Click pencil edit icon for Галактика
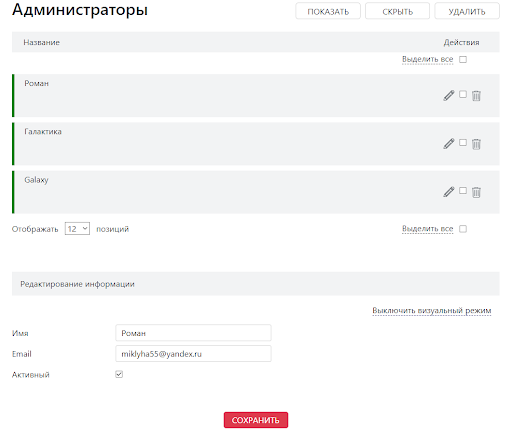 tap(449, 144)
